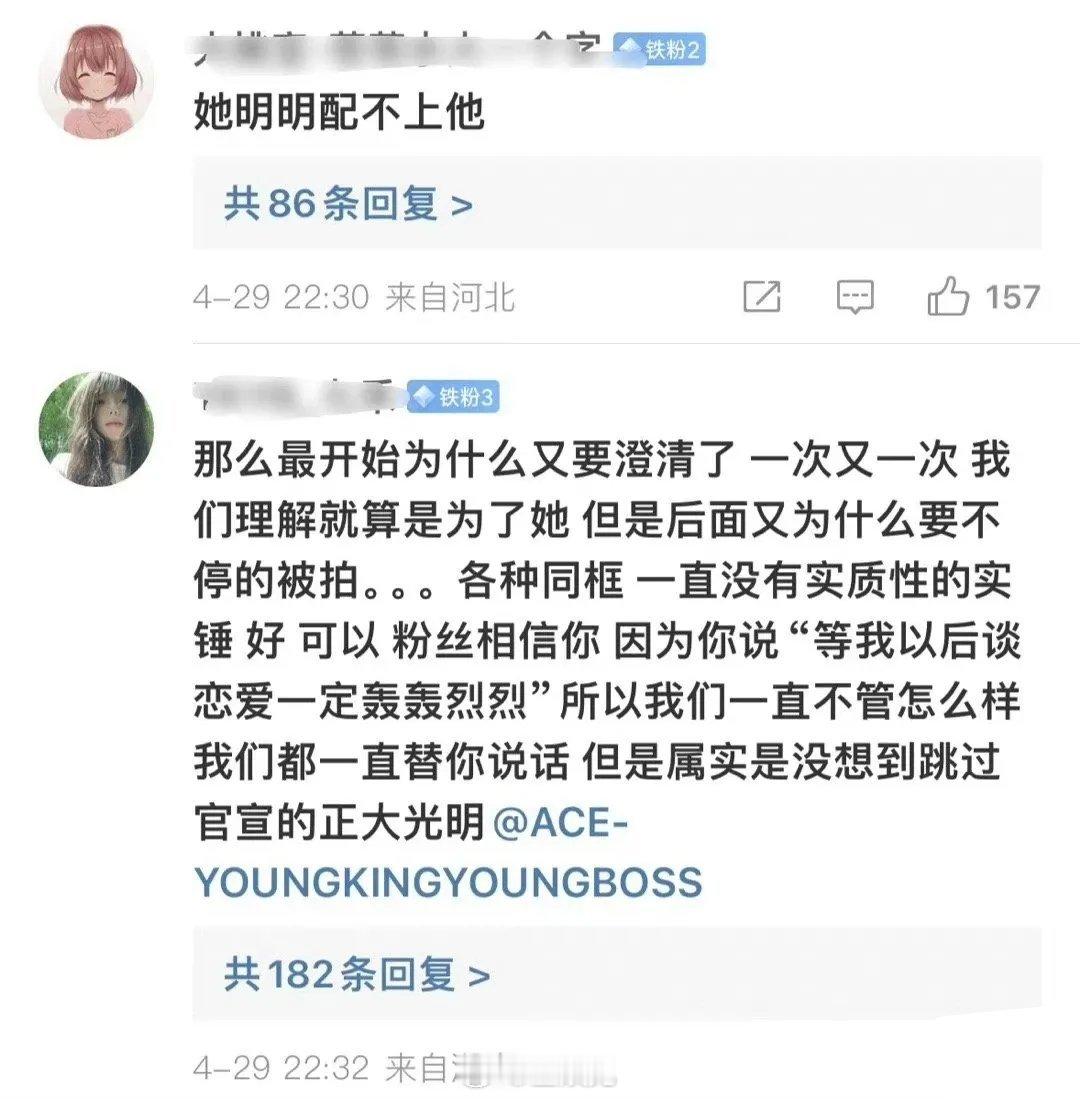Tap the 铁粉3 fan badge
This screenshot has width=1080, height=1099.
click(453, 397)
